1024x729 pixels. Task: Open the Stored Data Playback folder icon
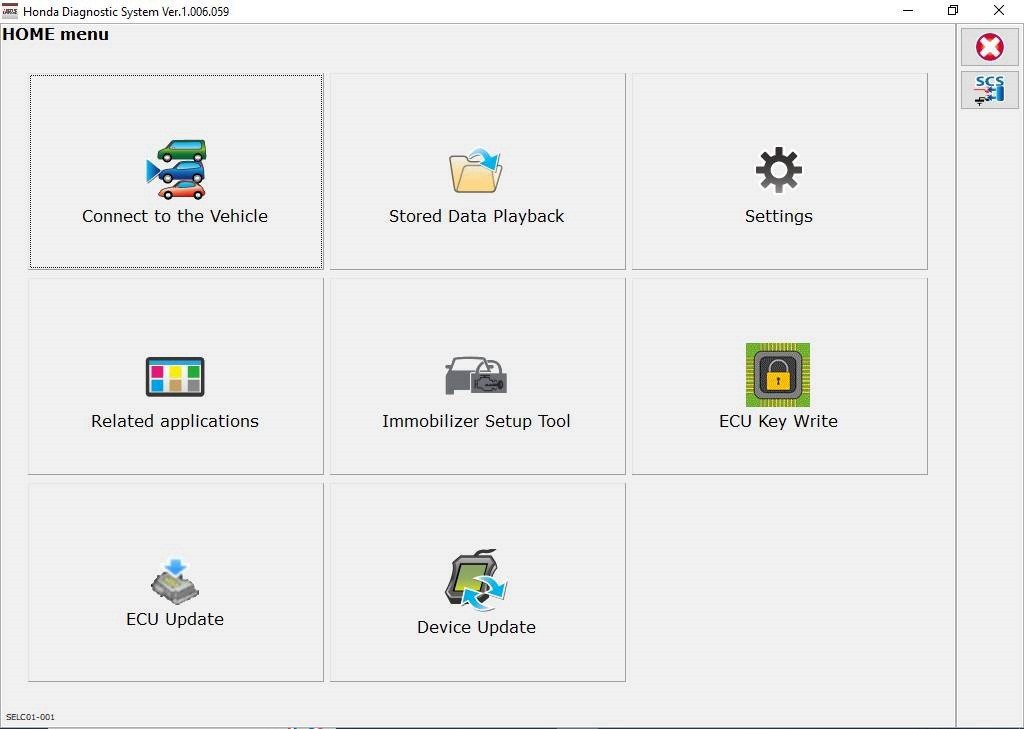[x=475, y=170]
